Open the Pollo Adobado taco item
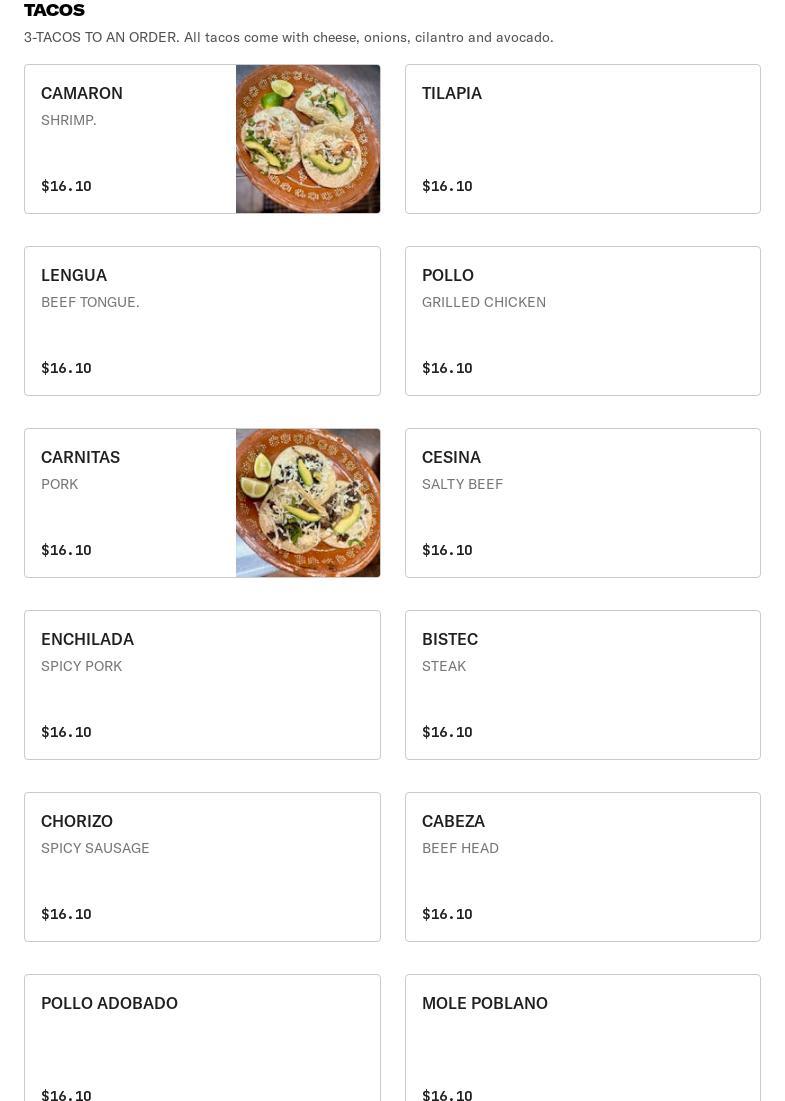The height and width of the screenshot is (1101, 785). pos(202,1038)
